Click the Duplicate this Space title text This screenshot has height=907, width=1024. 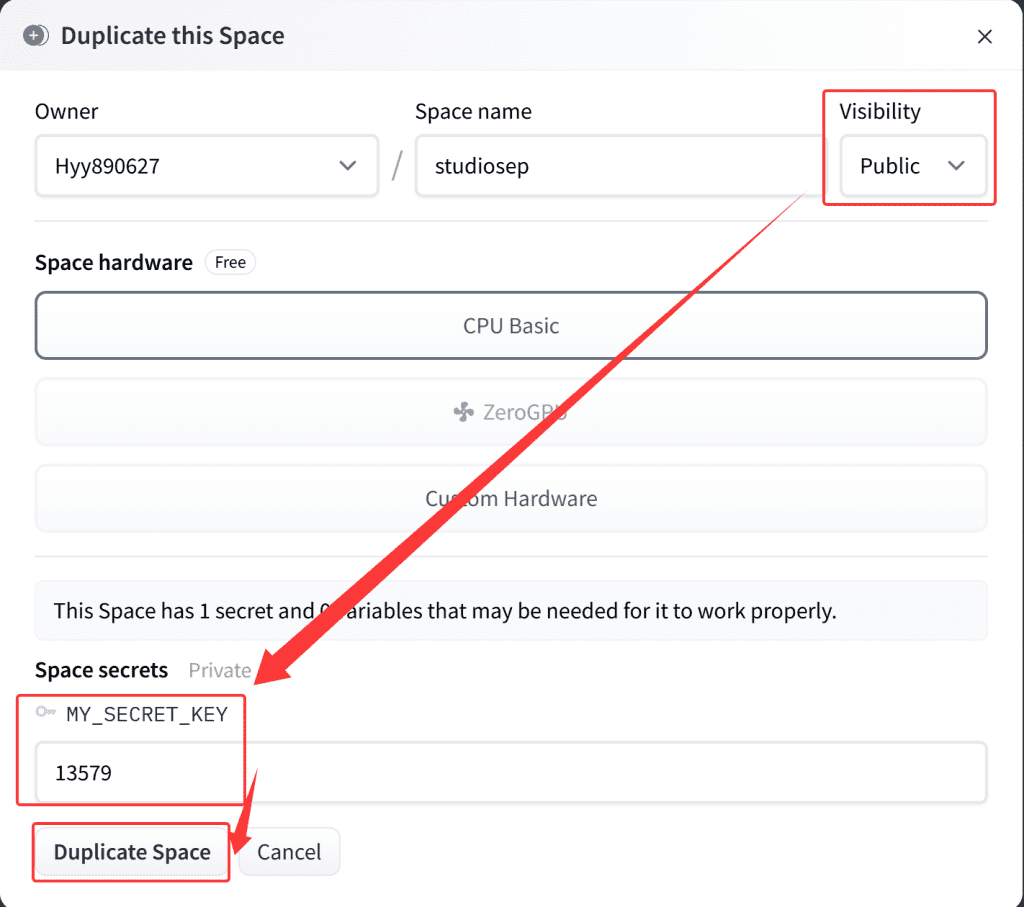point(173,36)
